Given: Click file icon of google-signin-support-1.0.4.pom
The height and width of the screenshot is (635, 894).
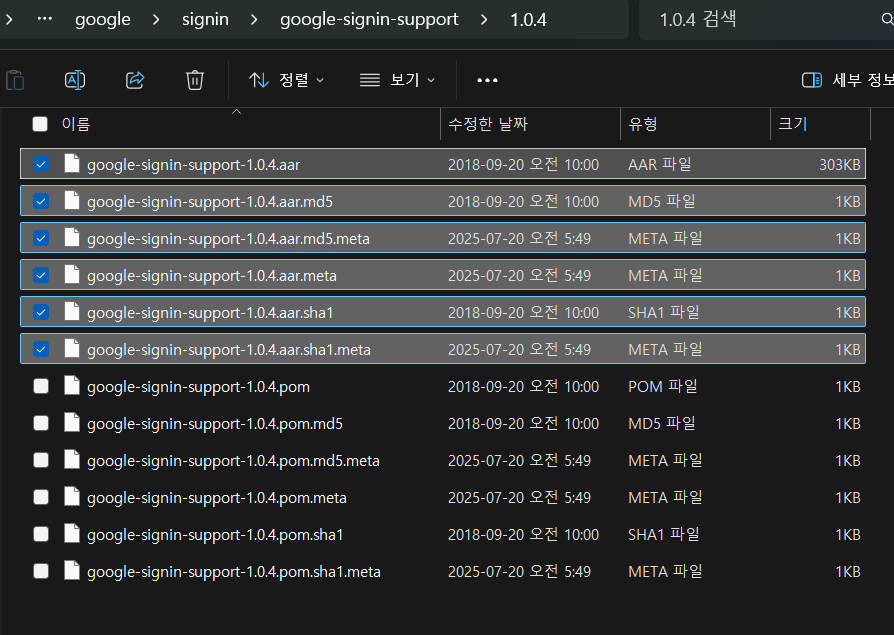Looking at the screenshot, I should coord(72,385).
